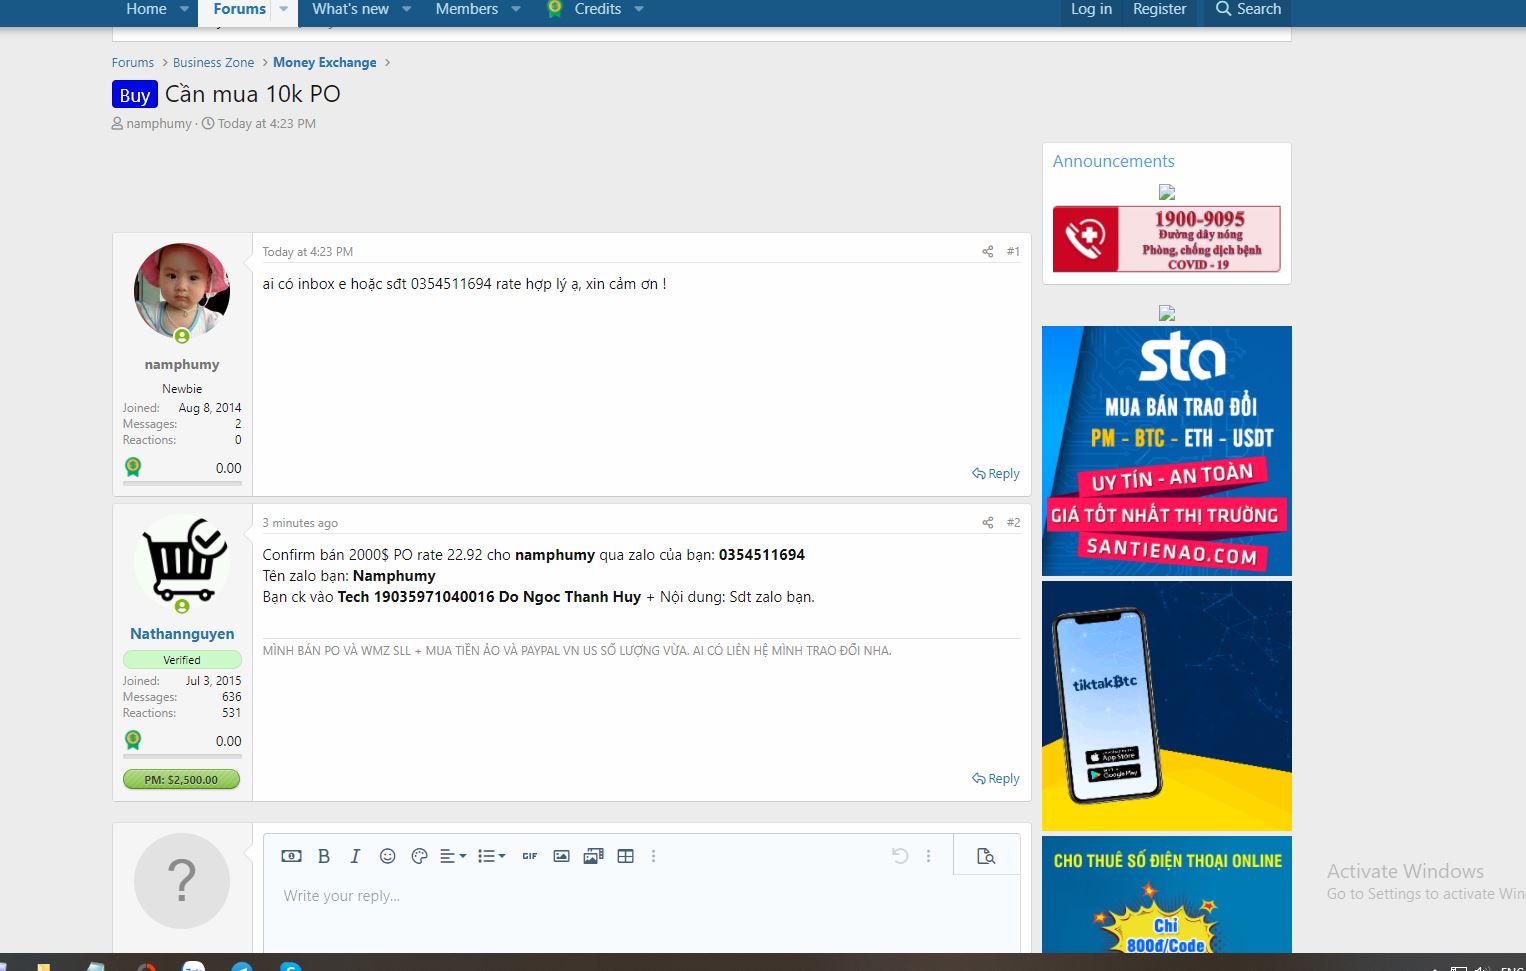Open the smilies picker in the editor
This screenshot has width=1526, height=971.
coord(387,856)
